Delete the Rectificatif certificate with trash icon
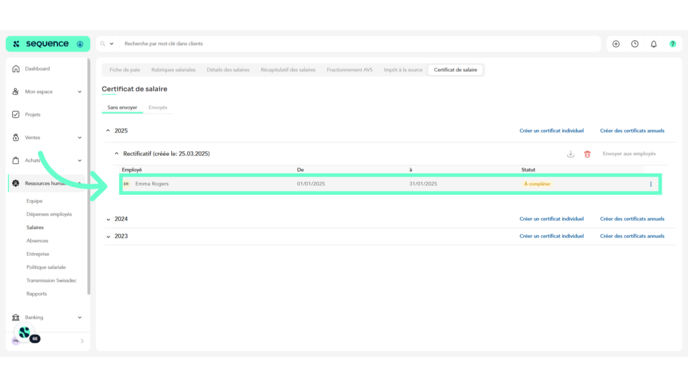The height and width of the screenshot is (387, 688). tap(587, 154)
